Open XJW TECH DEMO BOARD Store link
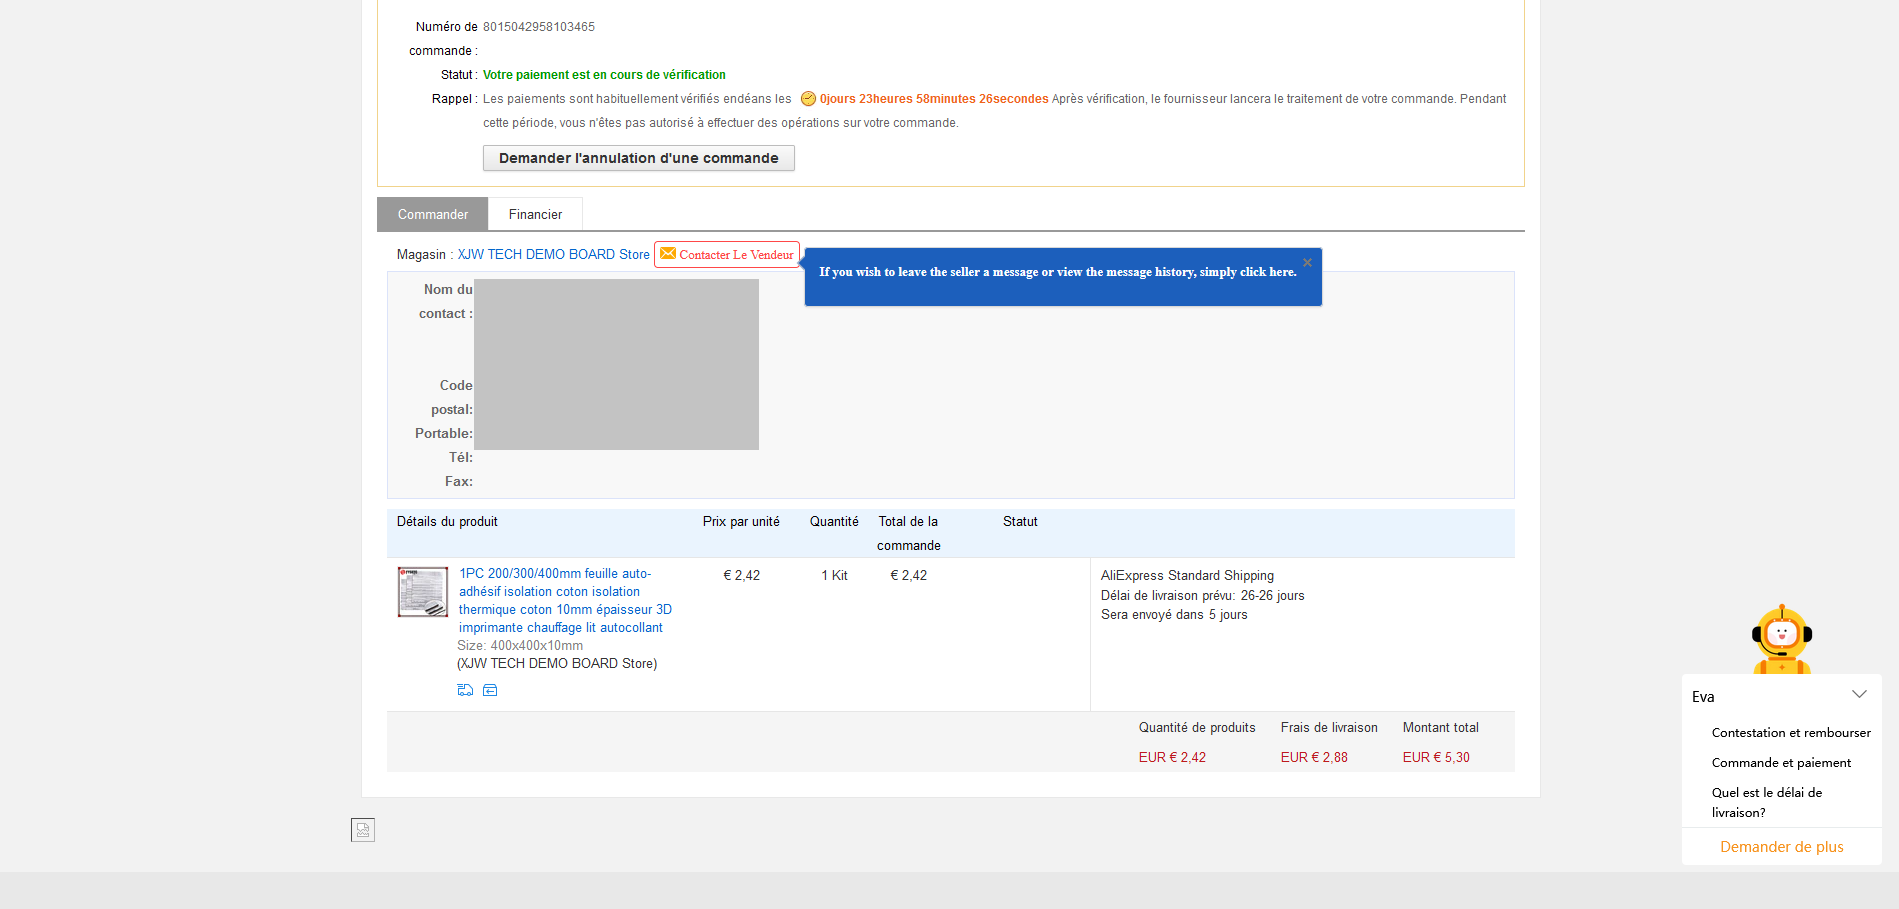The height and width of the screenshot is (909, 1899). coord(554,255)
